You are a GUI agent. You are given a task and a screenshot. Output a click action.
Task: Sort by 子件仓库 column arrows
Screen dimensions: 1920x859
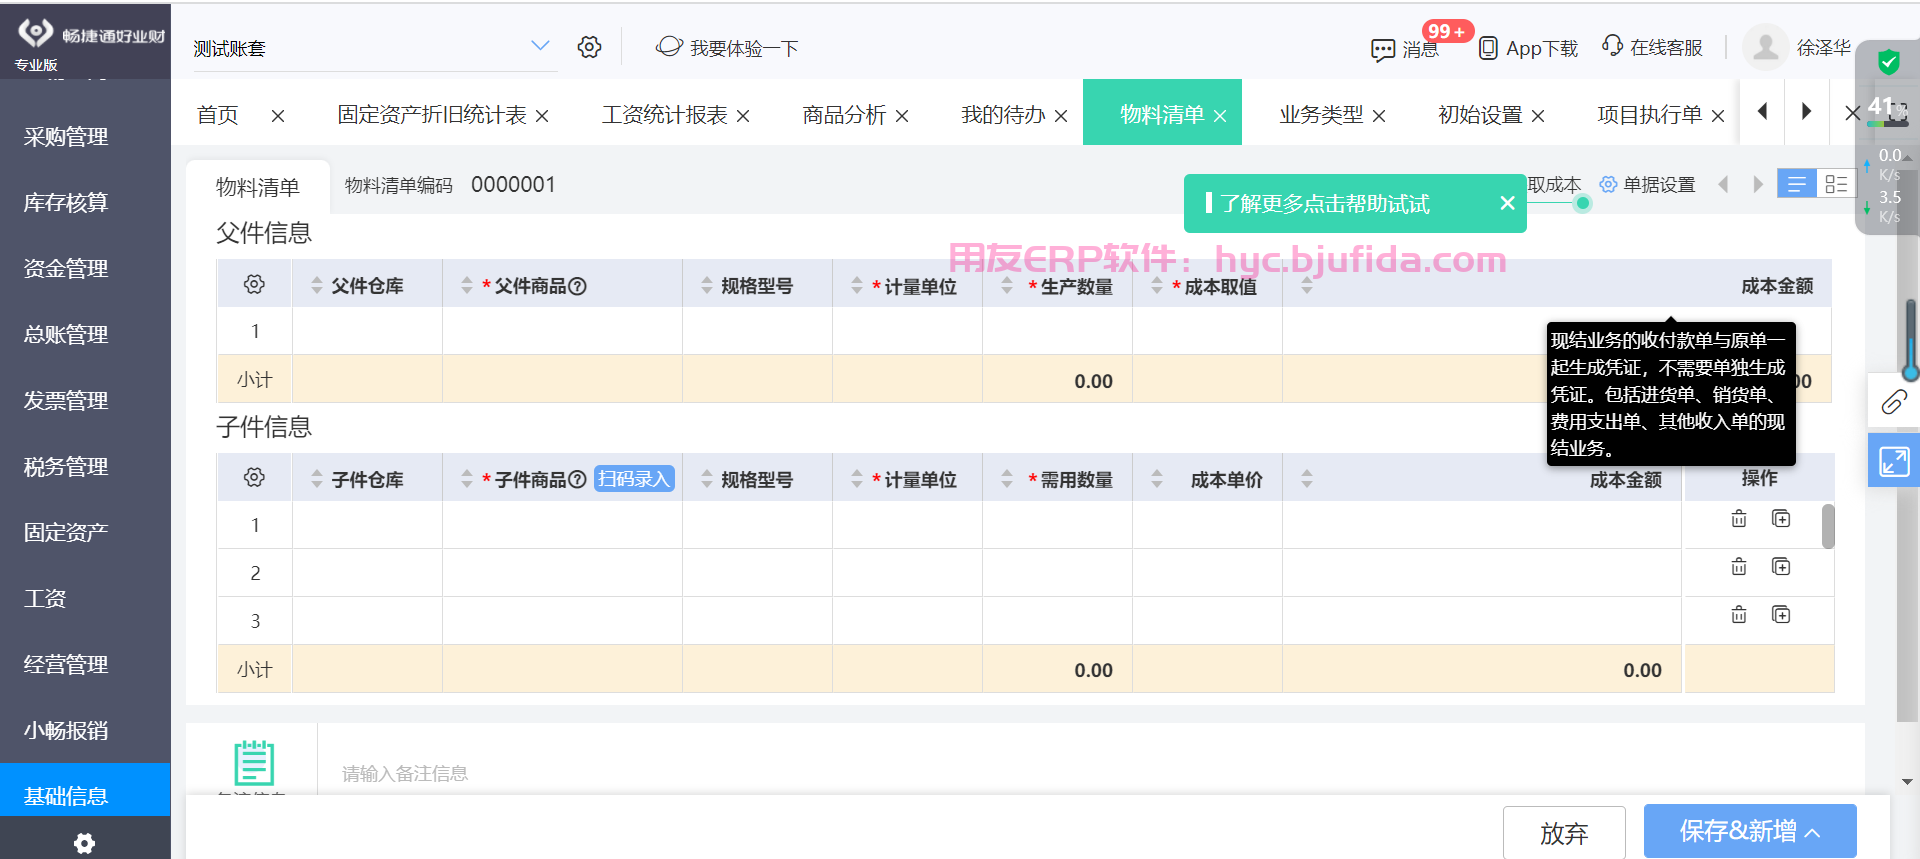(x=317, y=480)
